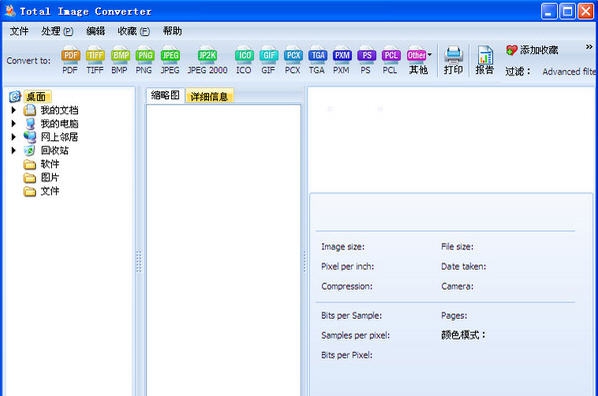Open the 帮助 menu
The height and width of the screenshot is (396, 598).
tap(172, 31)
